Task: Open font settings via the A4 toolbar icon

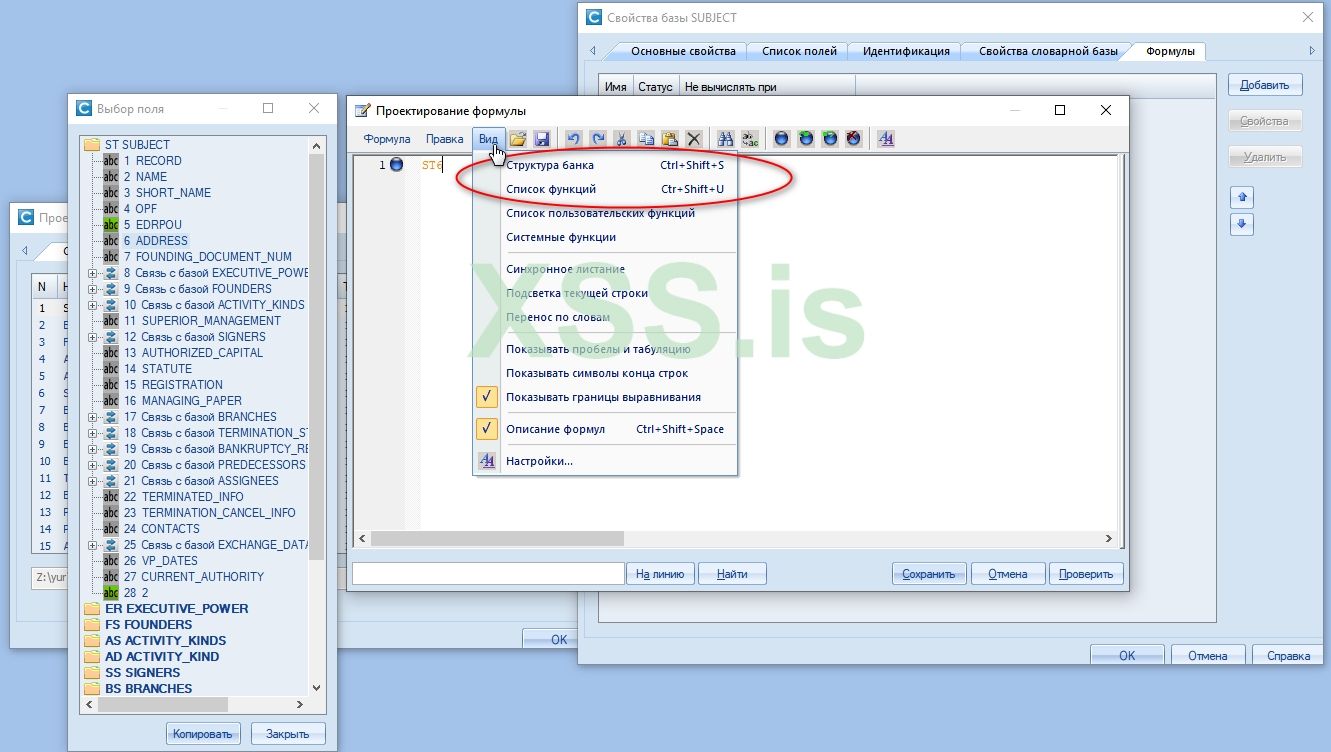Action: click(886, 139)
